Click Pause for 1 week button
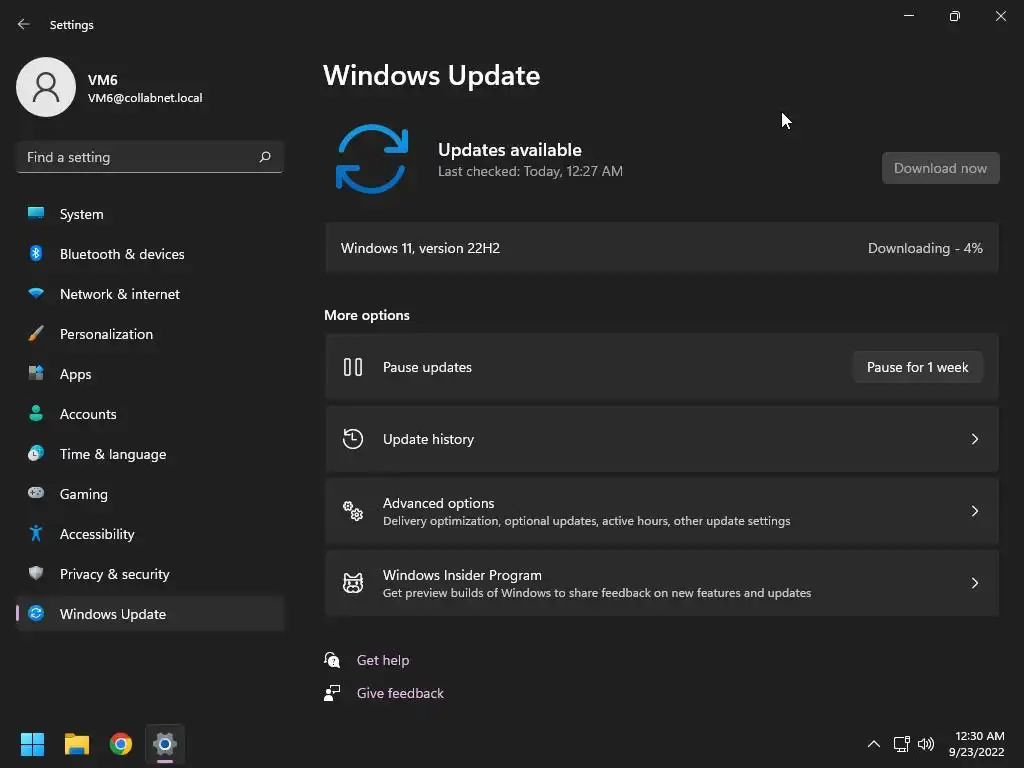Screen dimensions: 1024x768 (x=918, y=367)
